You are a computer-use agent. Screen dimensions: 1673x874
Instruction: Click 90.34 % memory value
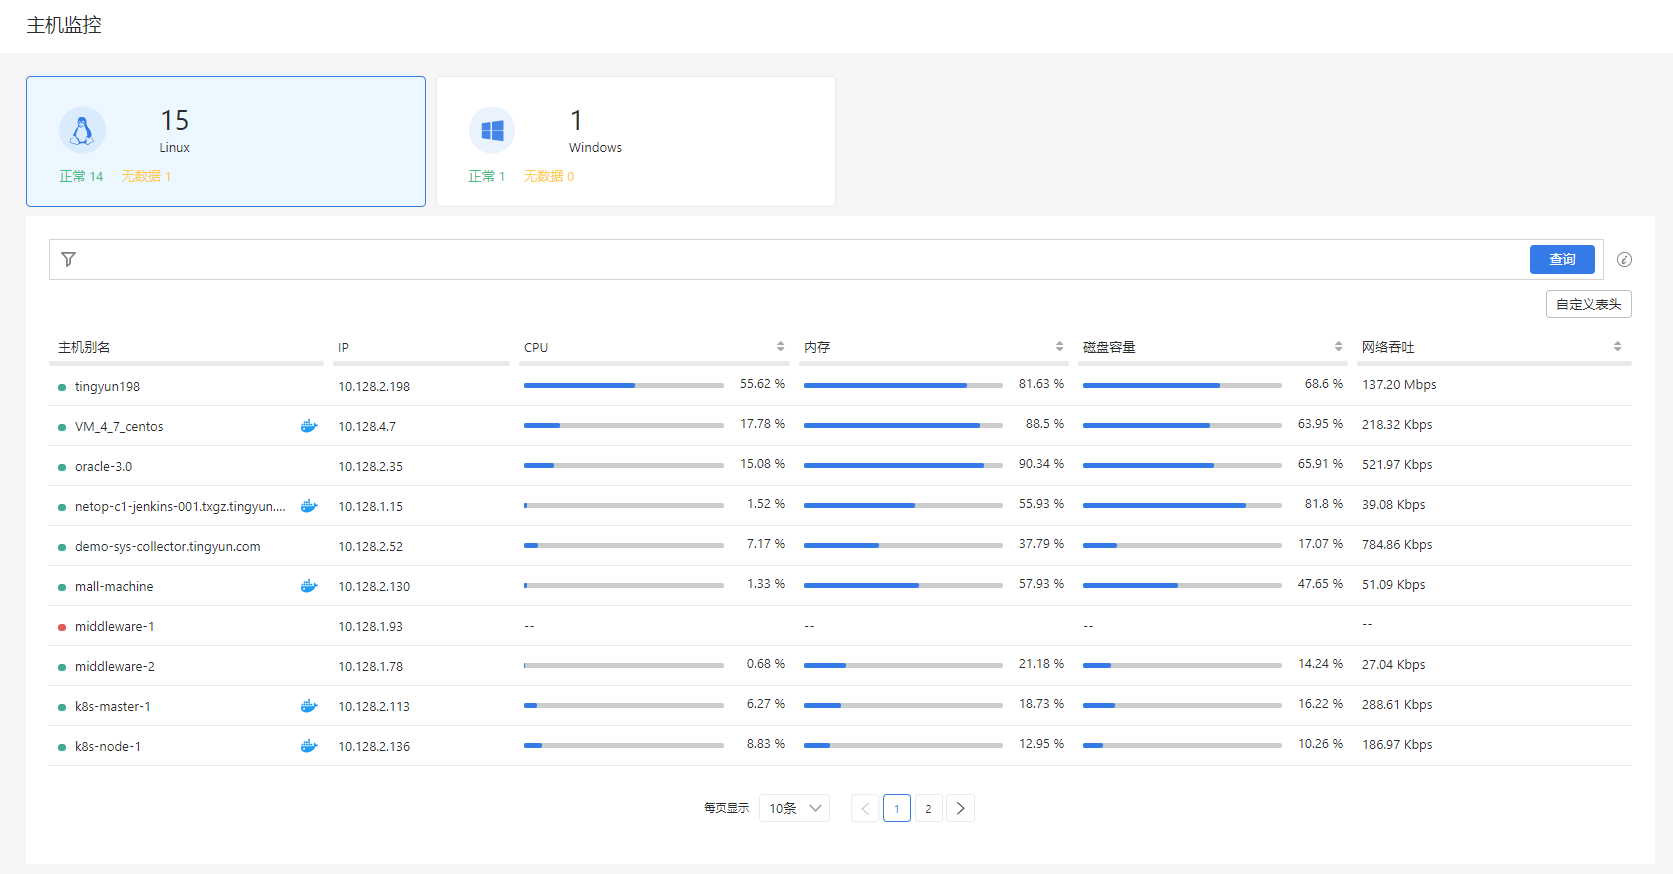click(1041, 464)
